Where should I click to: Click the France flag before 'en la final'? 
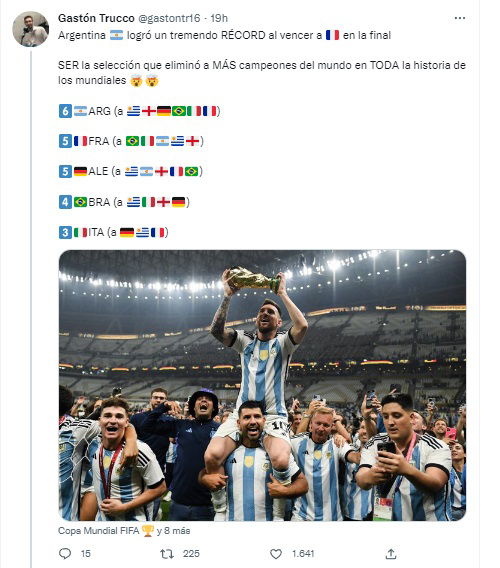(x=332, y=35)
